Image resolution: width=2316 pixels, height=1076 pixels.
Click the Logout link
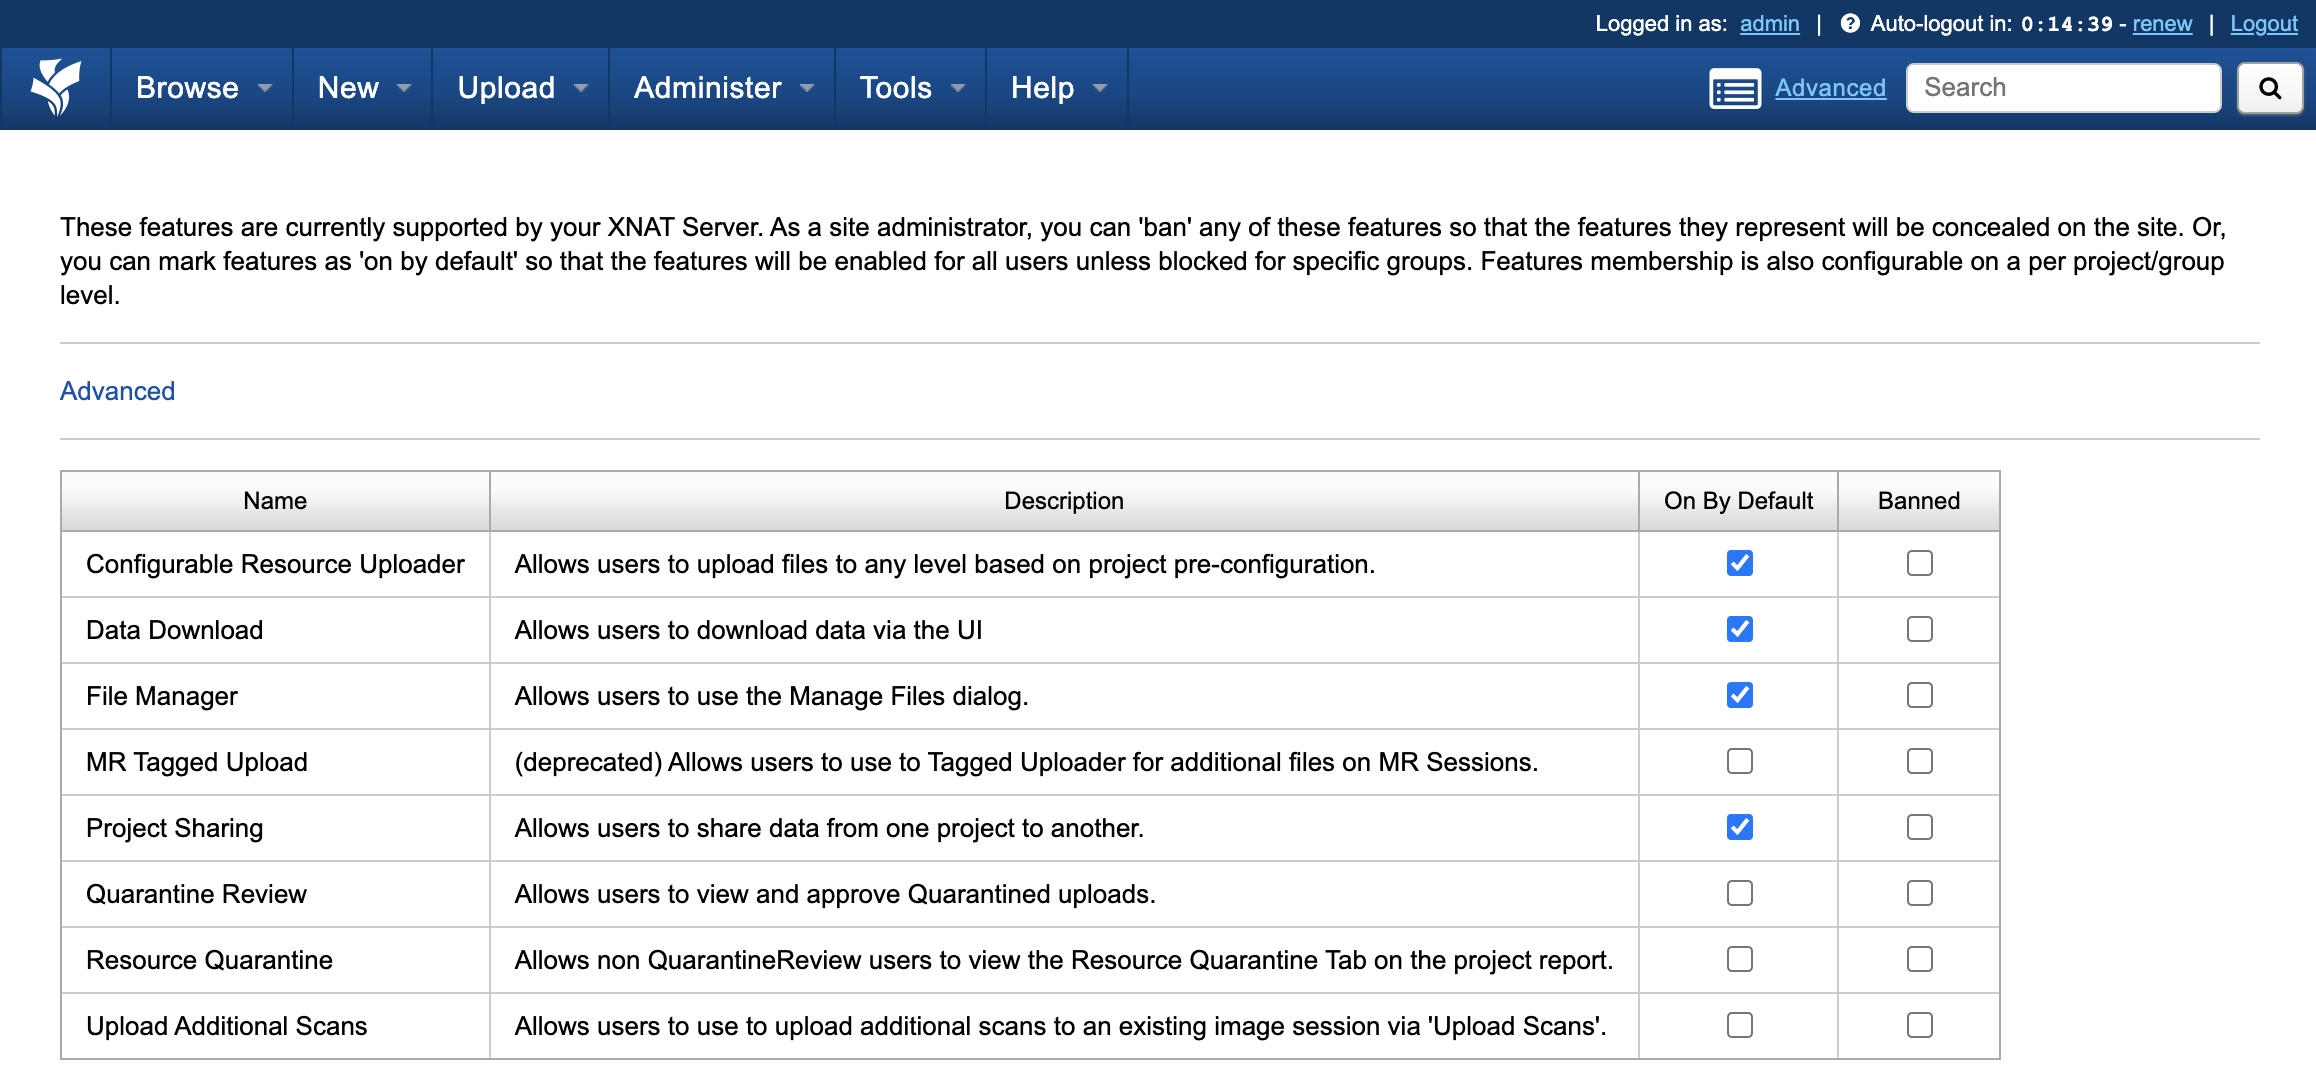pyautogui.click(x=2264, y=24)
